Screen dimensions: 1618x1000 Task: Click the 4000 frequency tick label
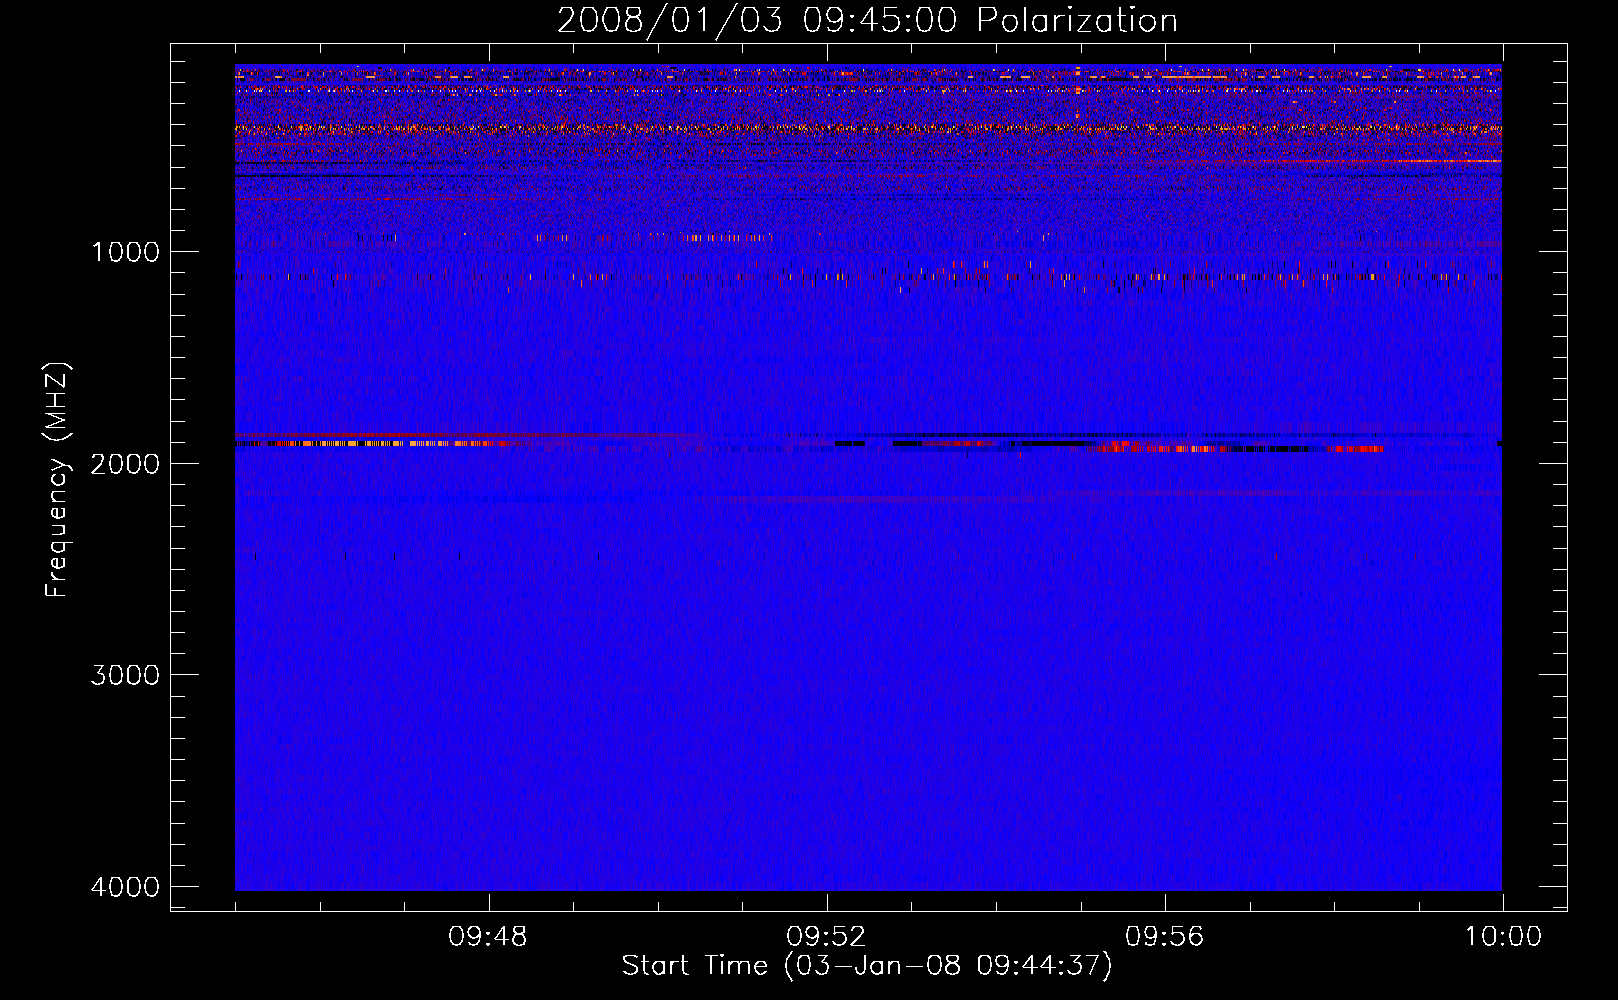click(x=125, y=887)
